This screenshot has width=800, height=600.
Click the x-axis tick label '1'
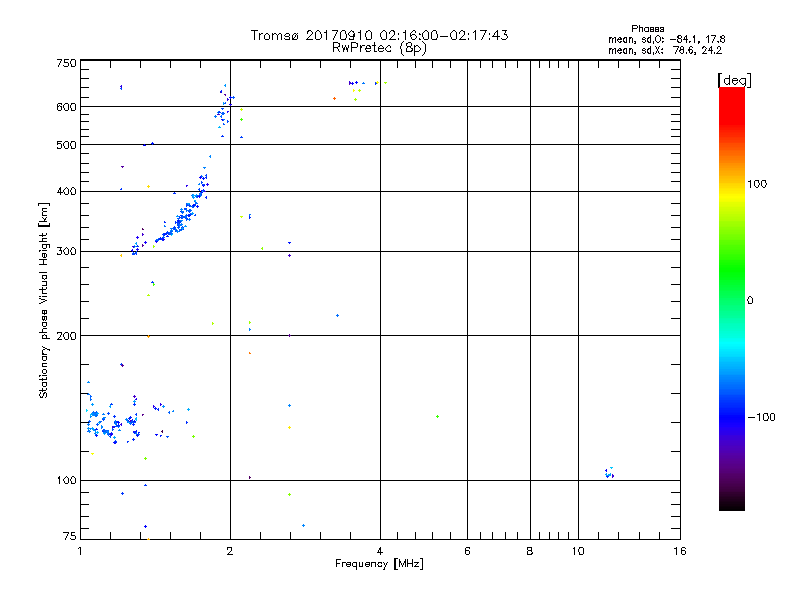tap(81, 551)
